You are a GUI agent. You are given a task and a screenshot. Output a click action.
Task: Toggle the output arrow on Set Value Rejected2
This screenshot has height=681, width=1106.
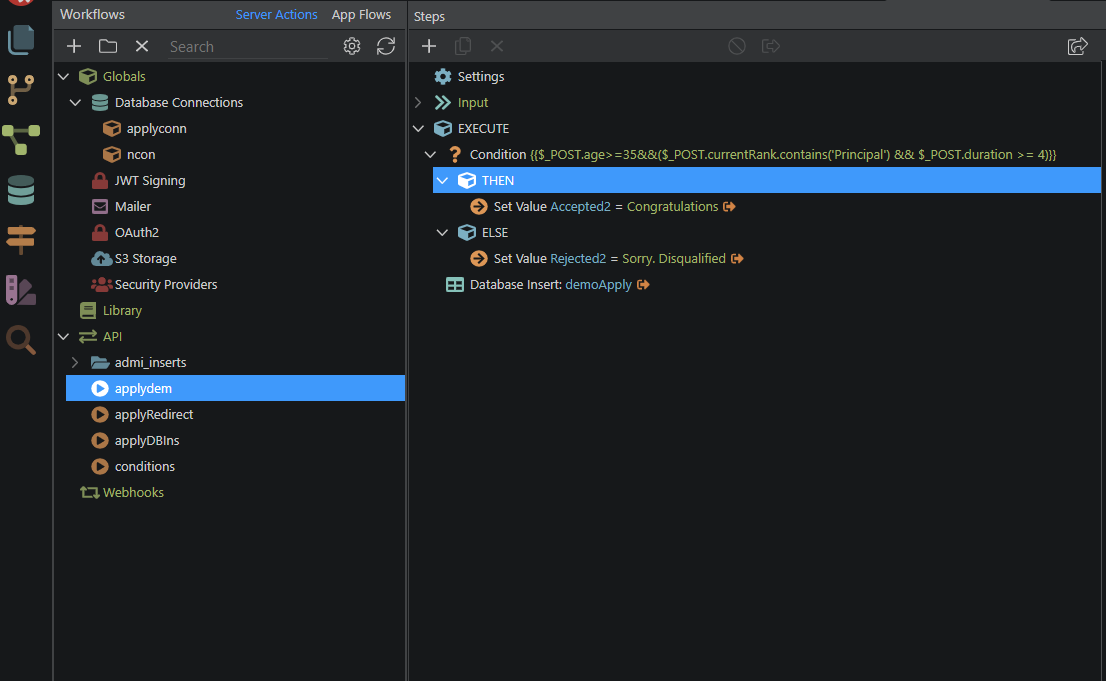pos(737,259)
